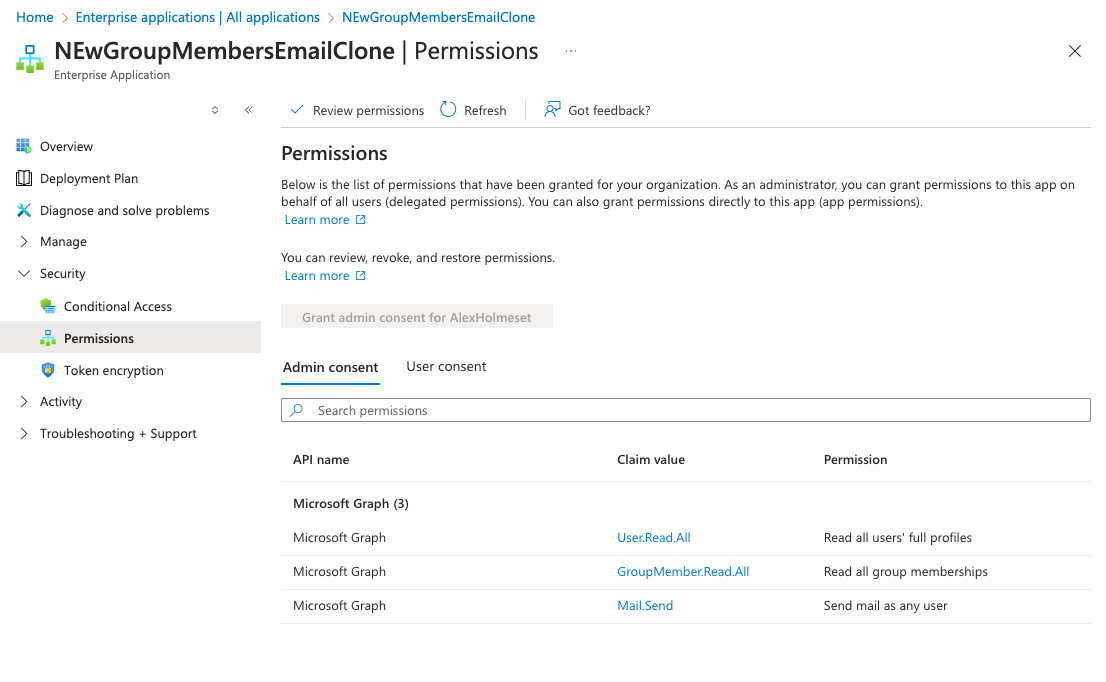Expand Troubleshooting + Support section
Image resolution: width=1106 pixels, height=682 pixels.
point(24,434)
